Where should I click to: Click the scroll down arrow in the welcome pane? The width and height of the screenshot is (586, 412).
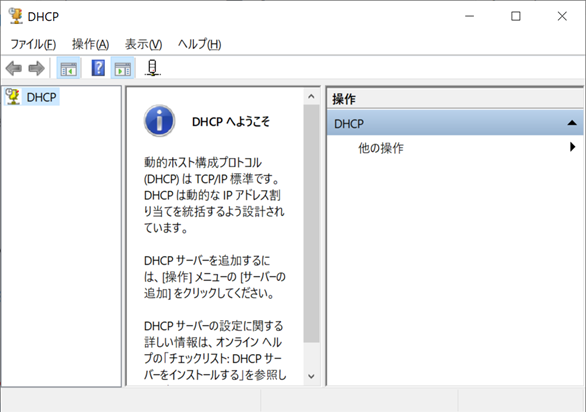(311, 376)
